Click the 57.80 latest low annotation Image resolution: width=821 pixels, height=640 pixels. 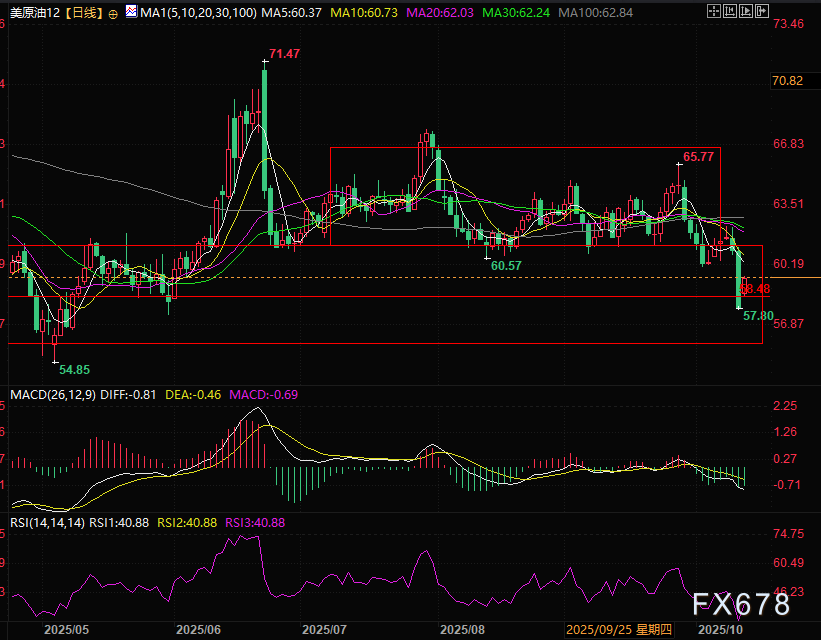(759, 315)
